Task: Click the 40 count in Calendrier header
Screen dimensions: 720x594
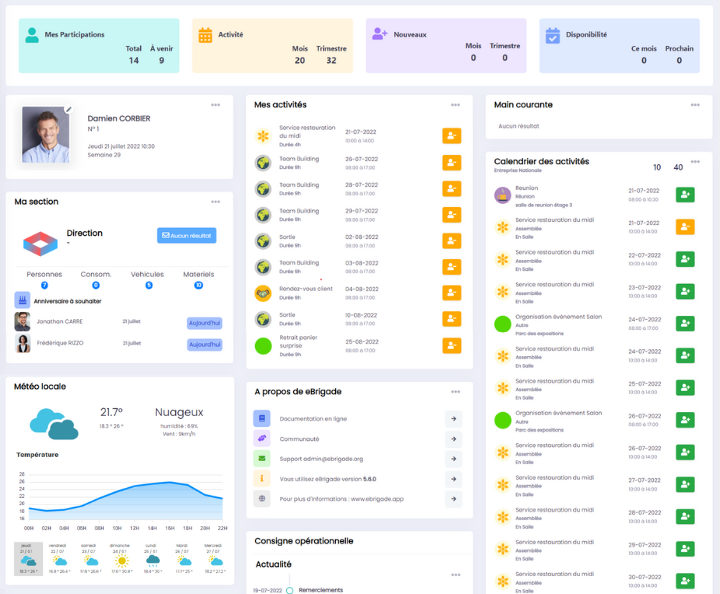Action: pyautogui.click(x=678, y=168)
